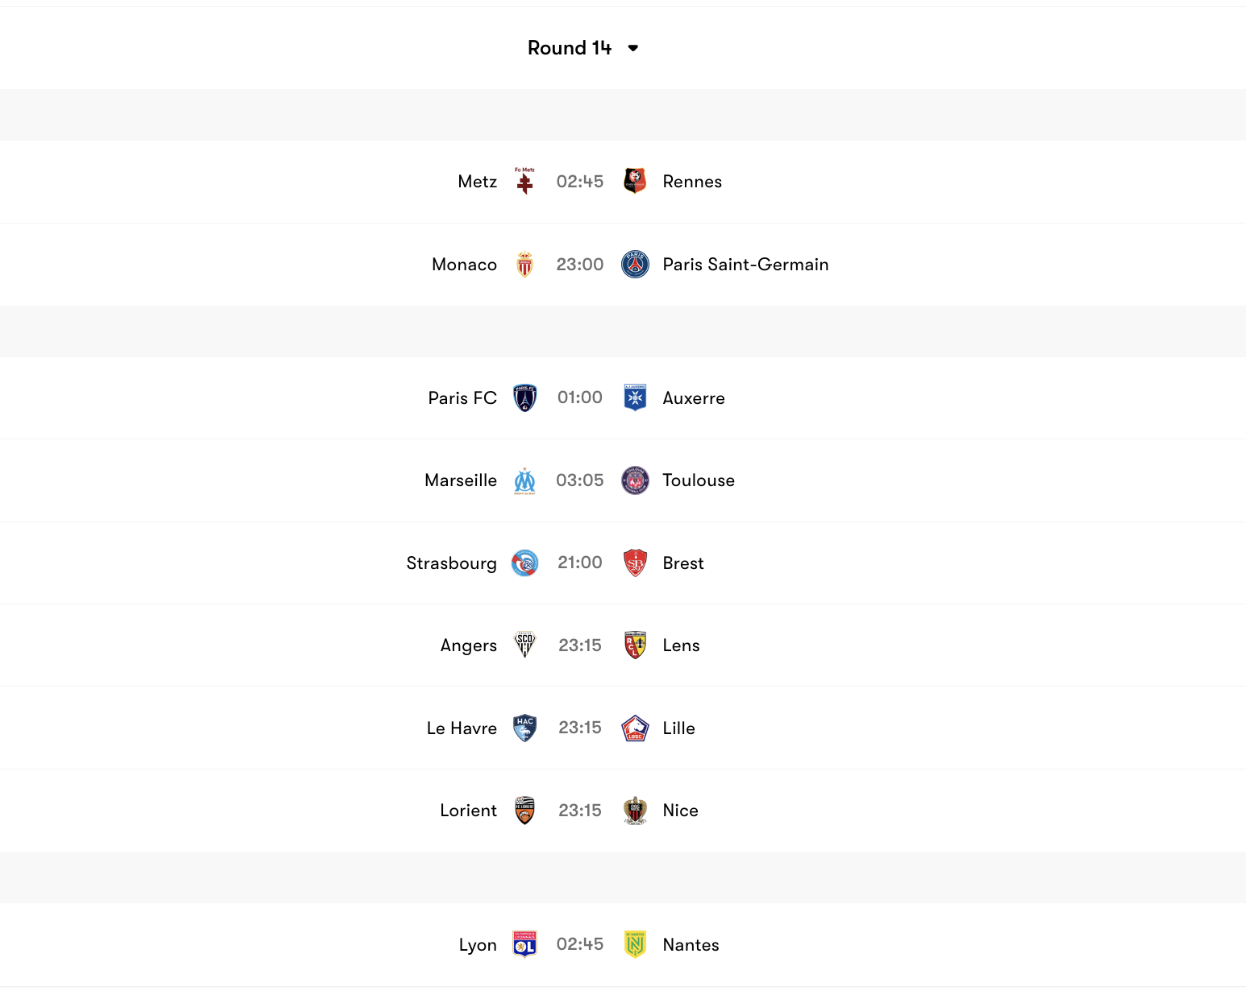The image size is (1248, 994).
Task: Open the Round 14 selector dropdown
Action: pos(584,47)
